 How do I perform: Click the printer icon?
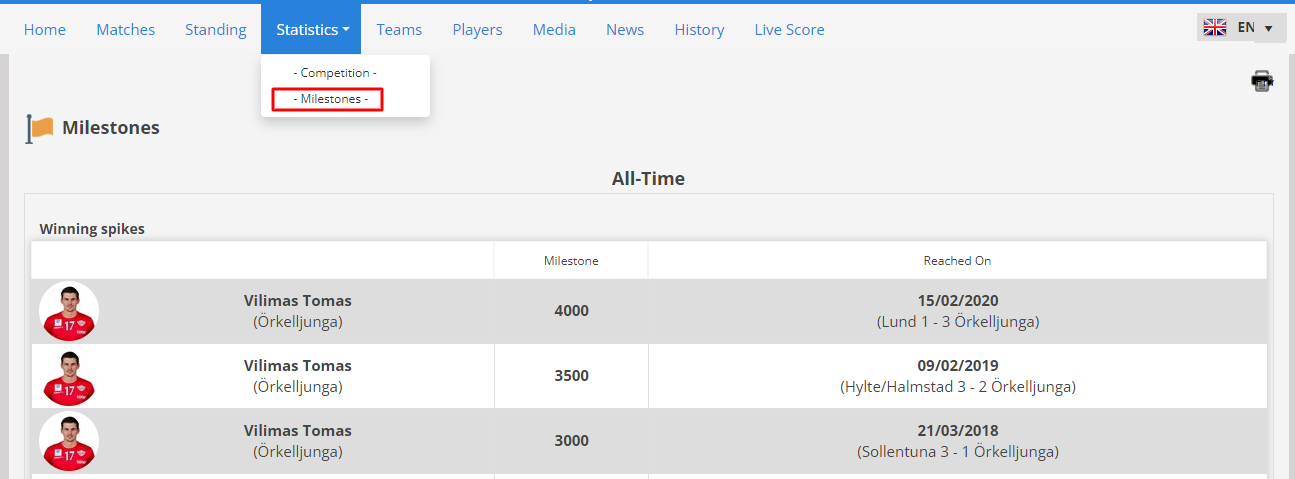(x=1262, y=81)
